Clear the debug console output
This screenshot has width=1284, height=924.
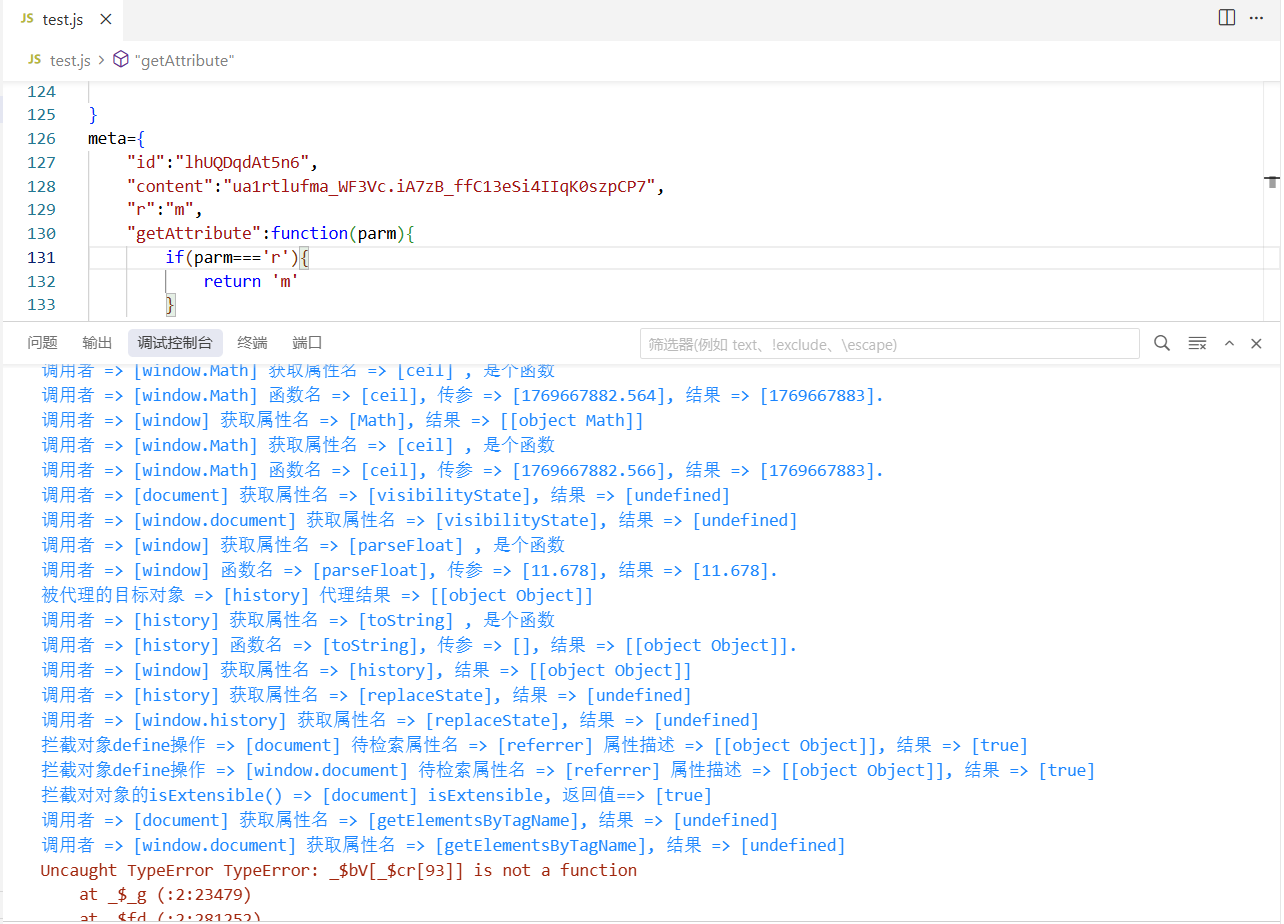coord(1197,343)
